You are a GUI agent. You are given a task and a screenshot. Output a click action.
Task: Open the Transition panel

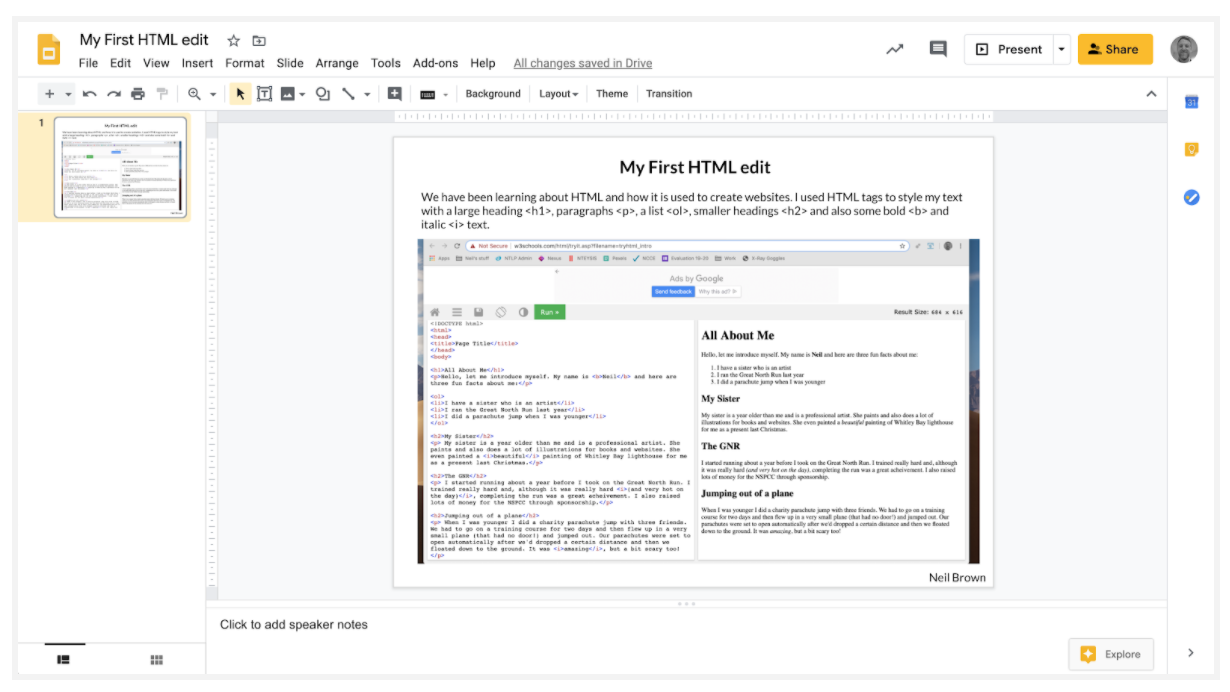tap(669, 94)
